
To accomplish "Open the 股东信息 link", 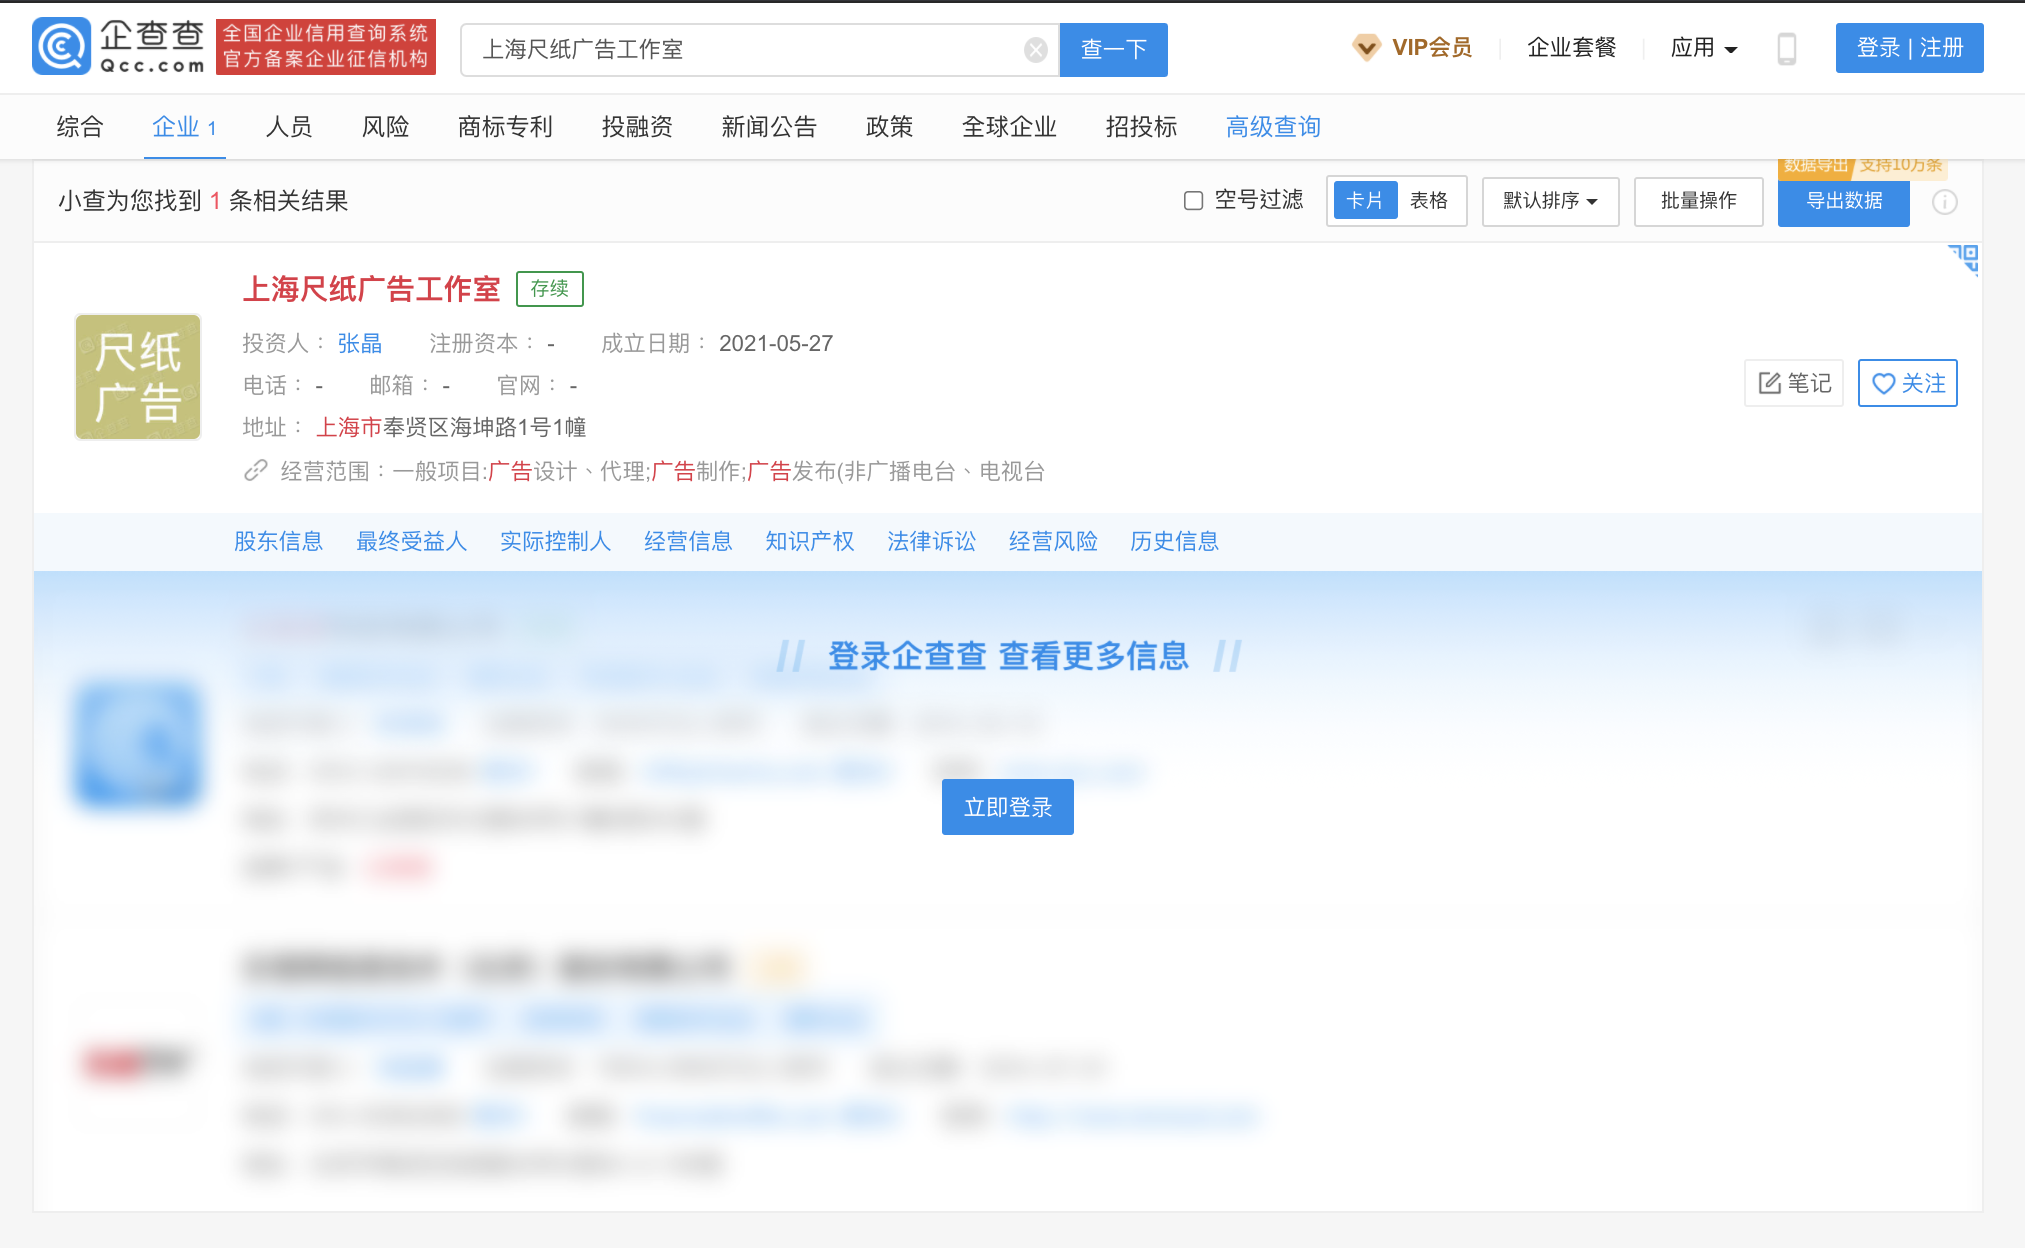I will [x=278, y=542].
